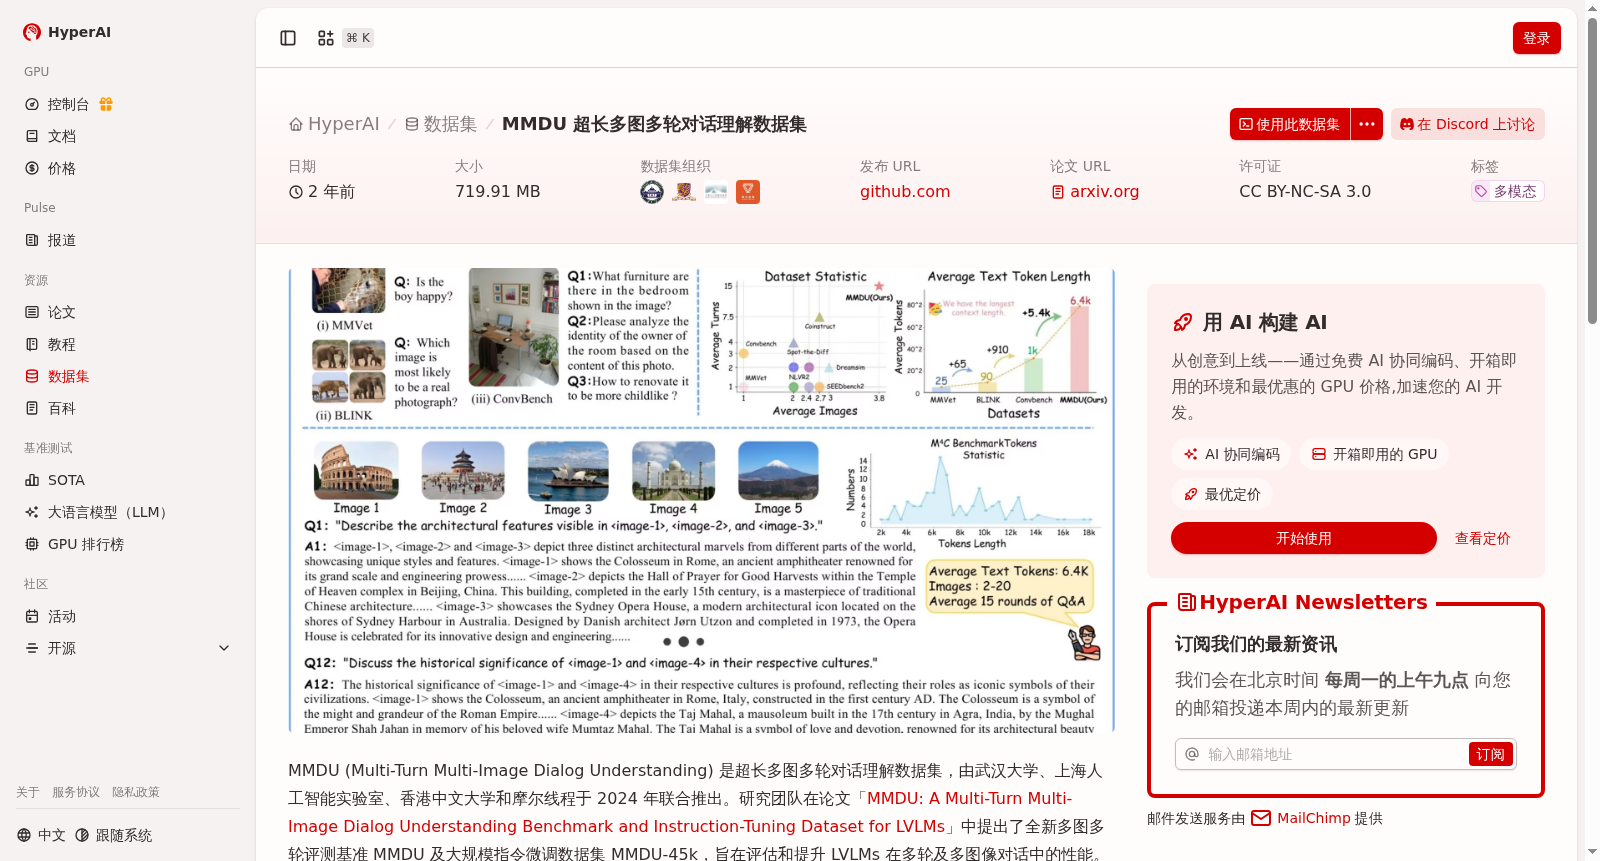Click 最优定价 chip

[x=1222, y=494]
